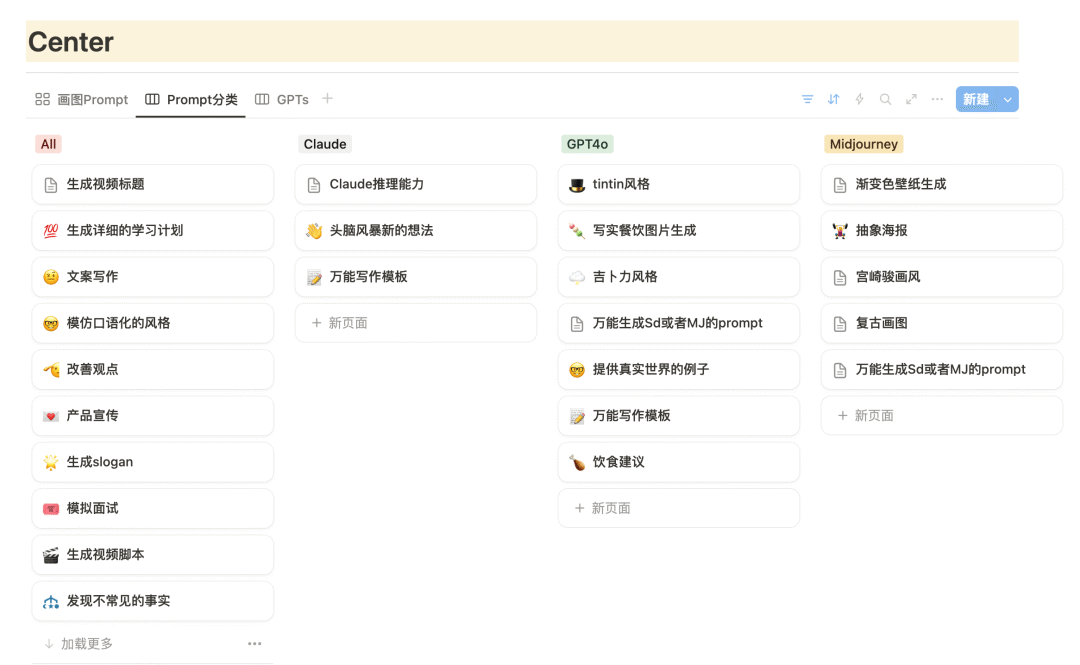Click the Center page title
The height and width of the screenshot is (665, 1080).
71,42
